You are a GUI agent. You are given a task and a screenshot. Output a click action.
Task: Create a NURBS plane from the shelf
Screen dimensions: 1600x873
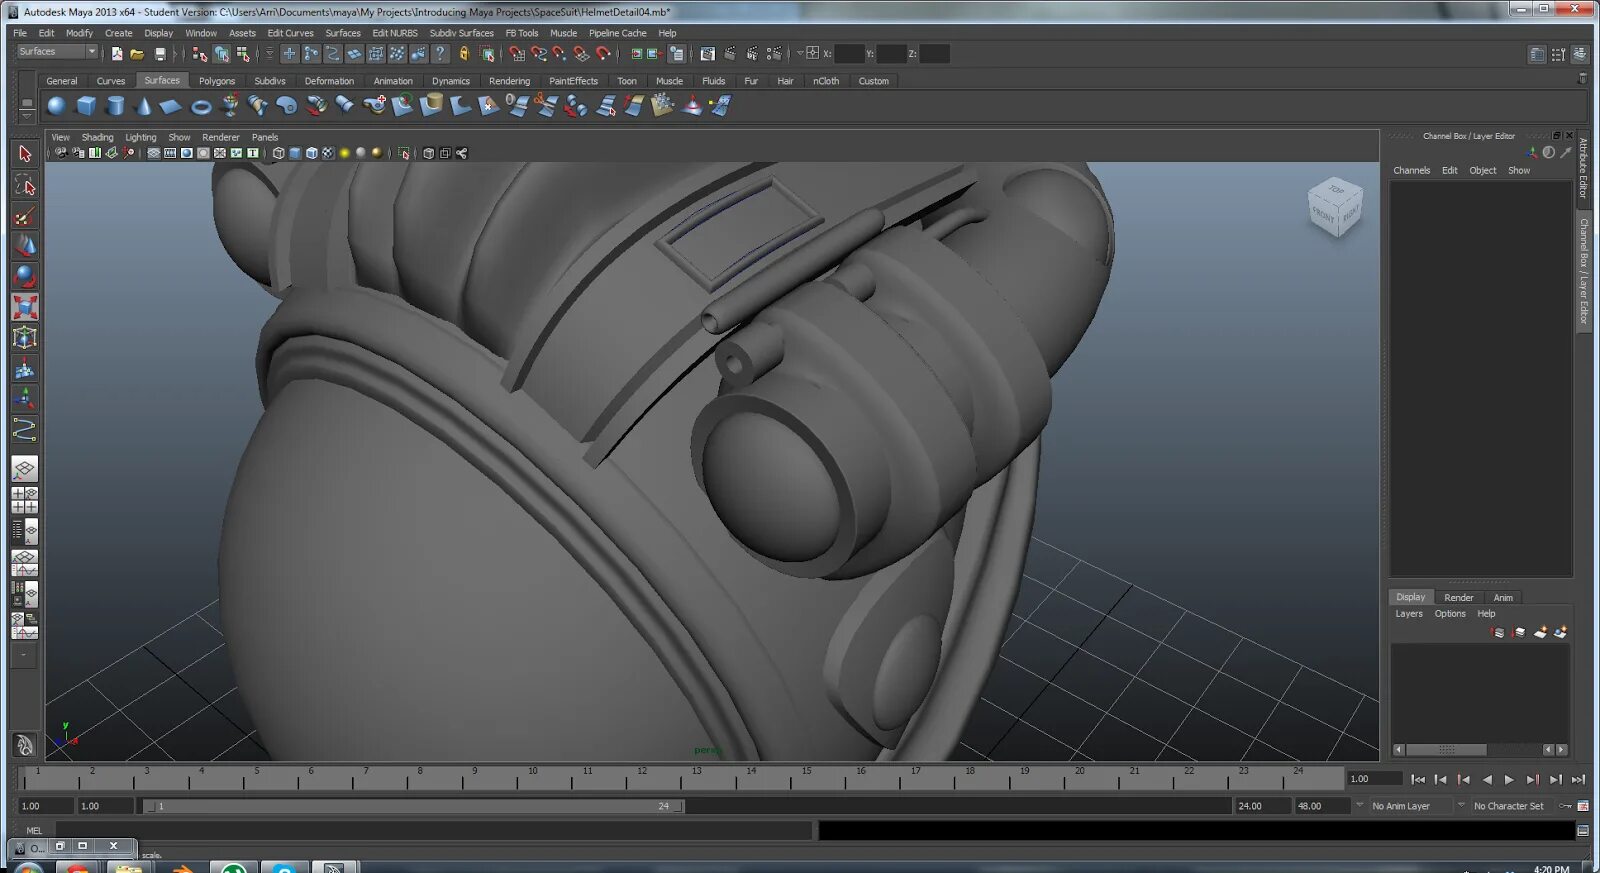point(171,105)
